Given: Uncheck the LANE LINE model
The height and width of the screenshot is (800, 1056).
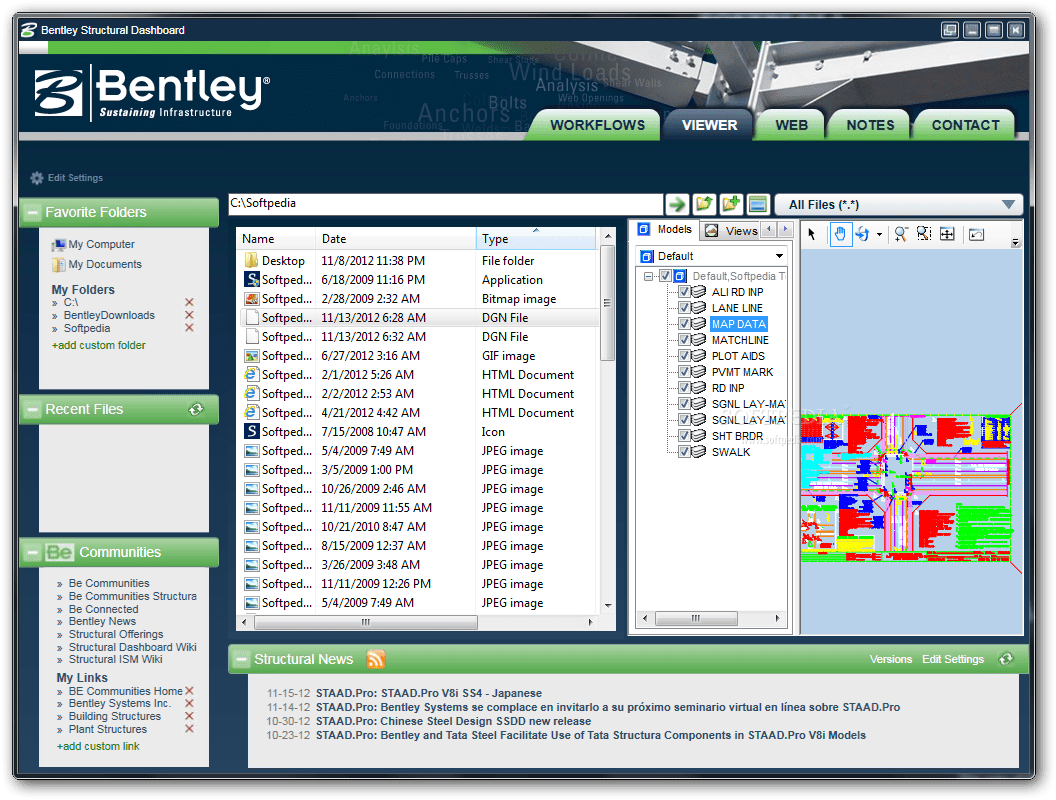Looking at the screenshot, I should click(x=682, y=308).
